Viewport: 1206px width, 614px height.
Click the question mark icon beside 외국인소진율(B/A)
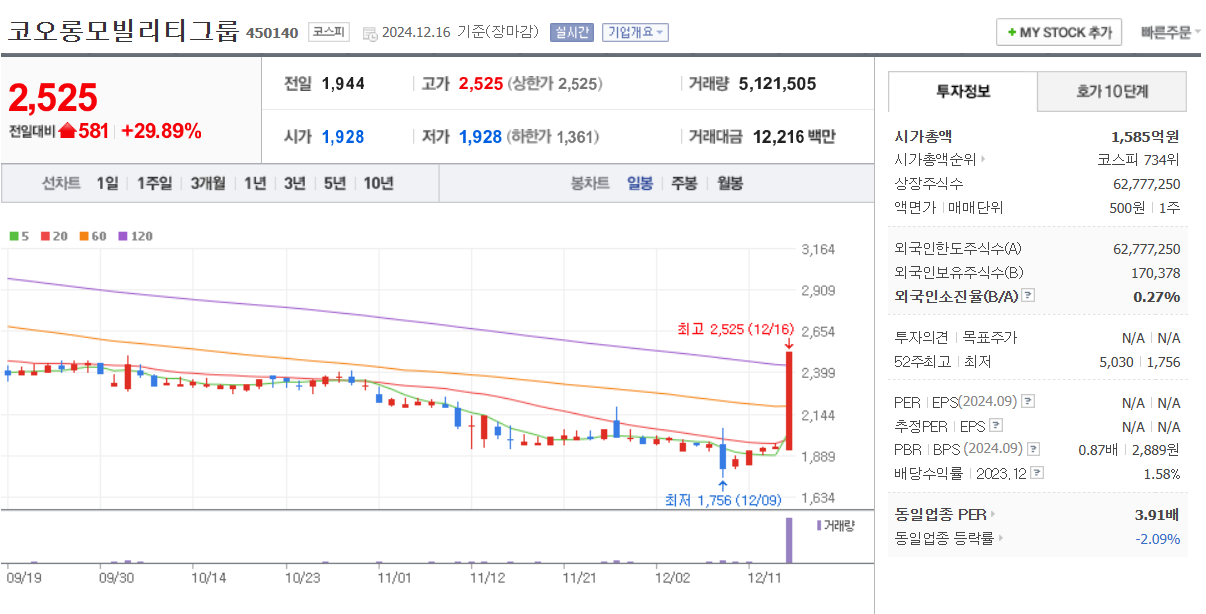click(1028, 296)
